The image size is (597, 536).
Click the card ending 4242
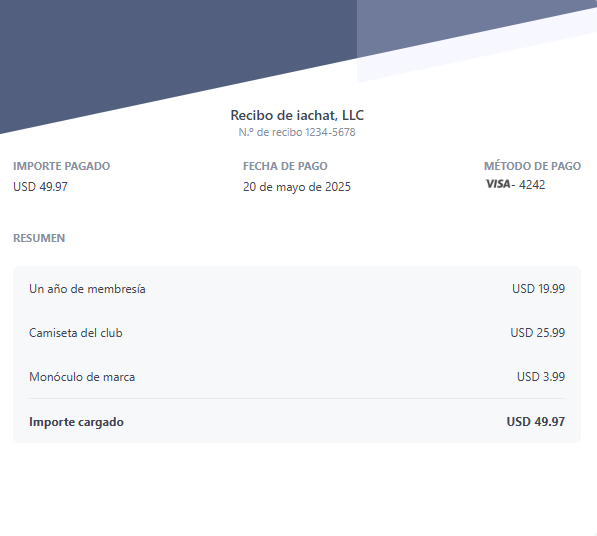[x=532, y=185]
